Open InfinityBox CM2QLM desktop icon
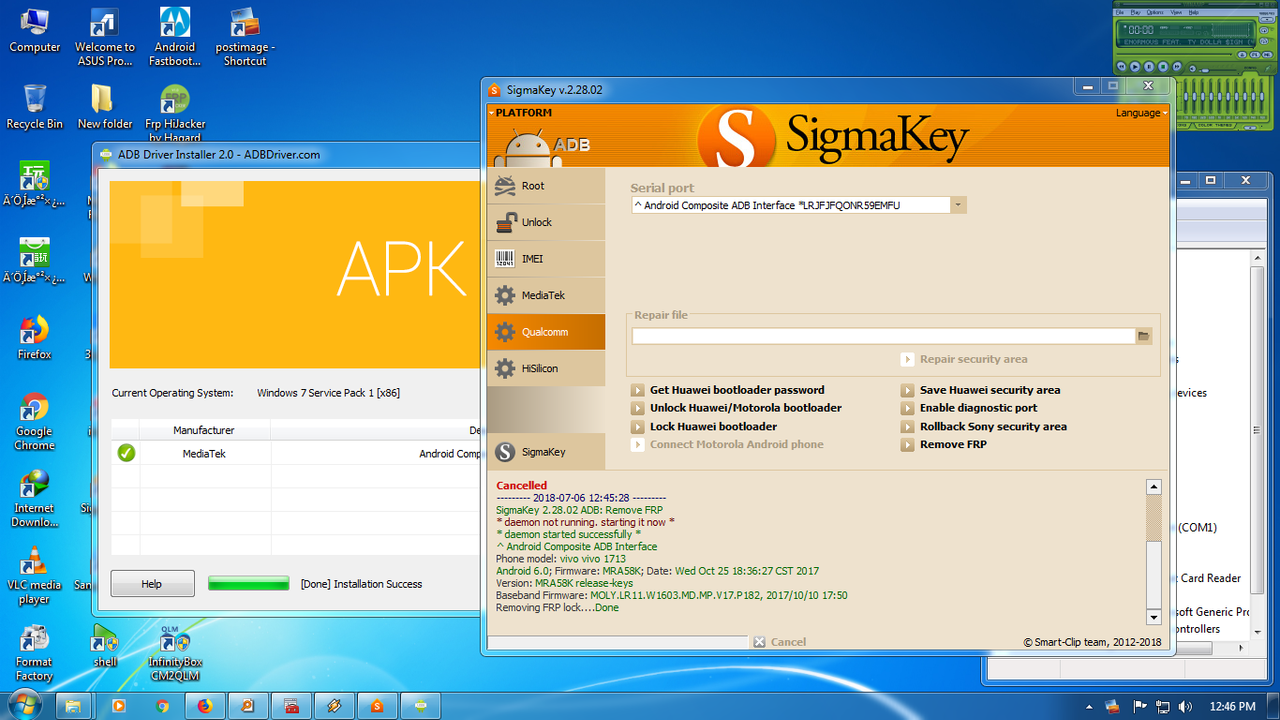The image size is (1280, 720). click(175, 653)
